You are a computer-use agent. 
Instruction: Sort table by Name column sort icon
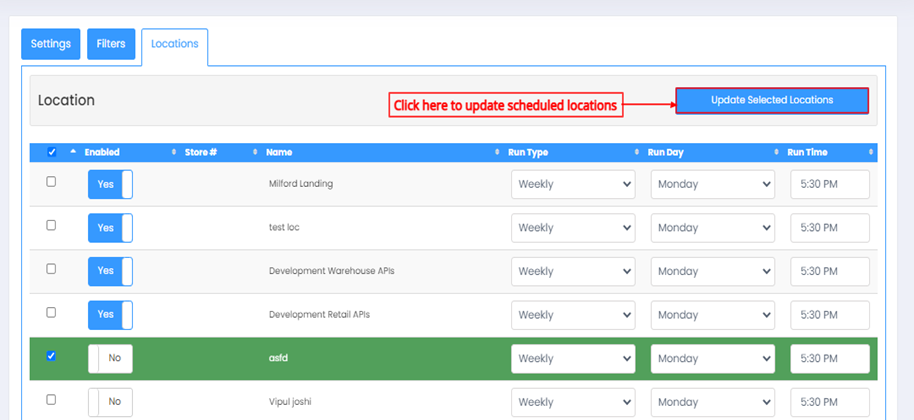pyautogui.click(x=497, y=152)
